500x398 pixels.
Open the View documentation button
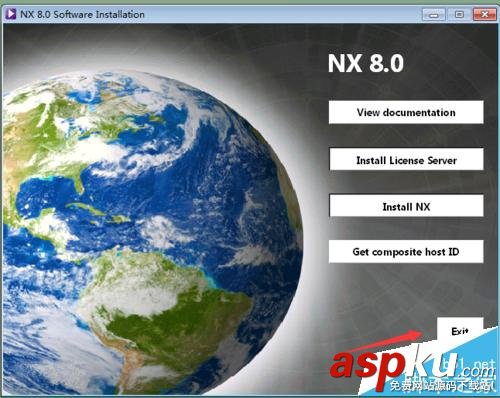(406, 112)
